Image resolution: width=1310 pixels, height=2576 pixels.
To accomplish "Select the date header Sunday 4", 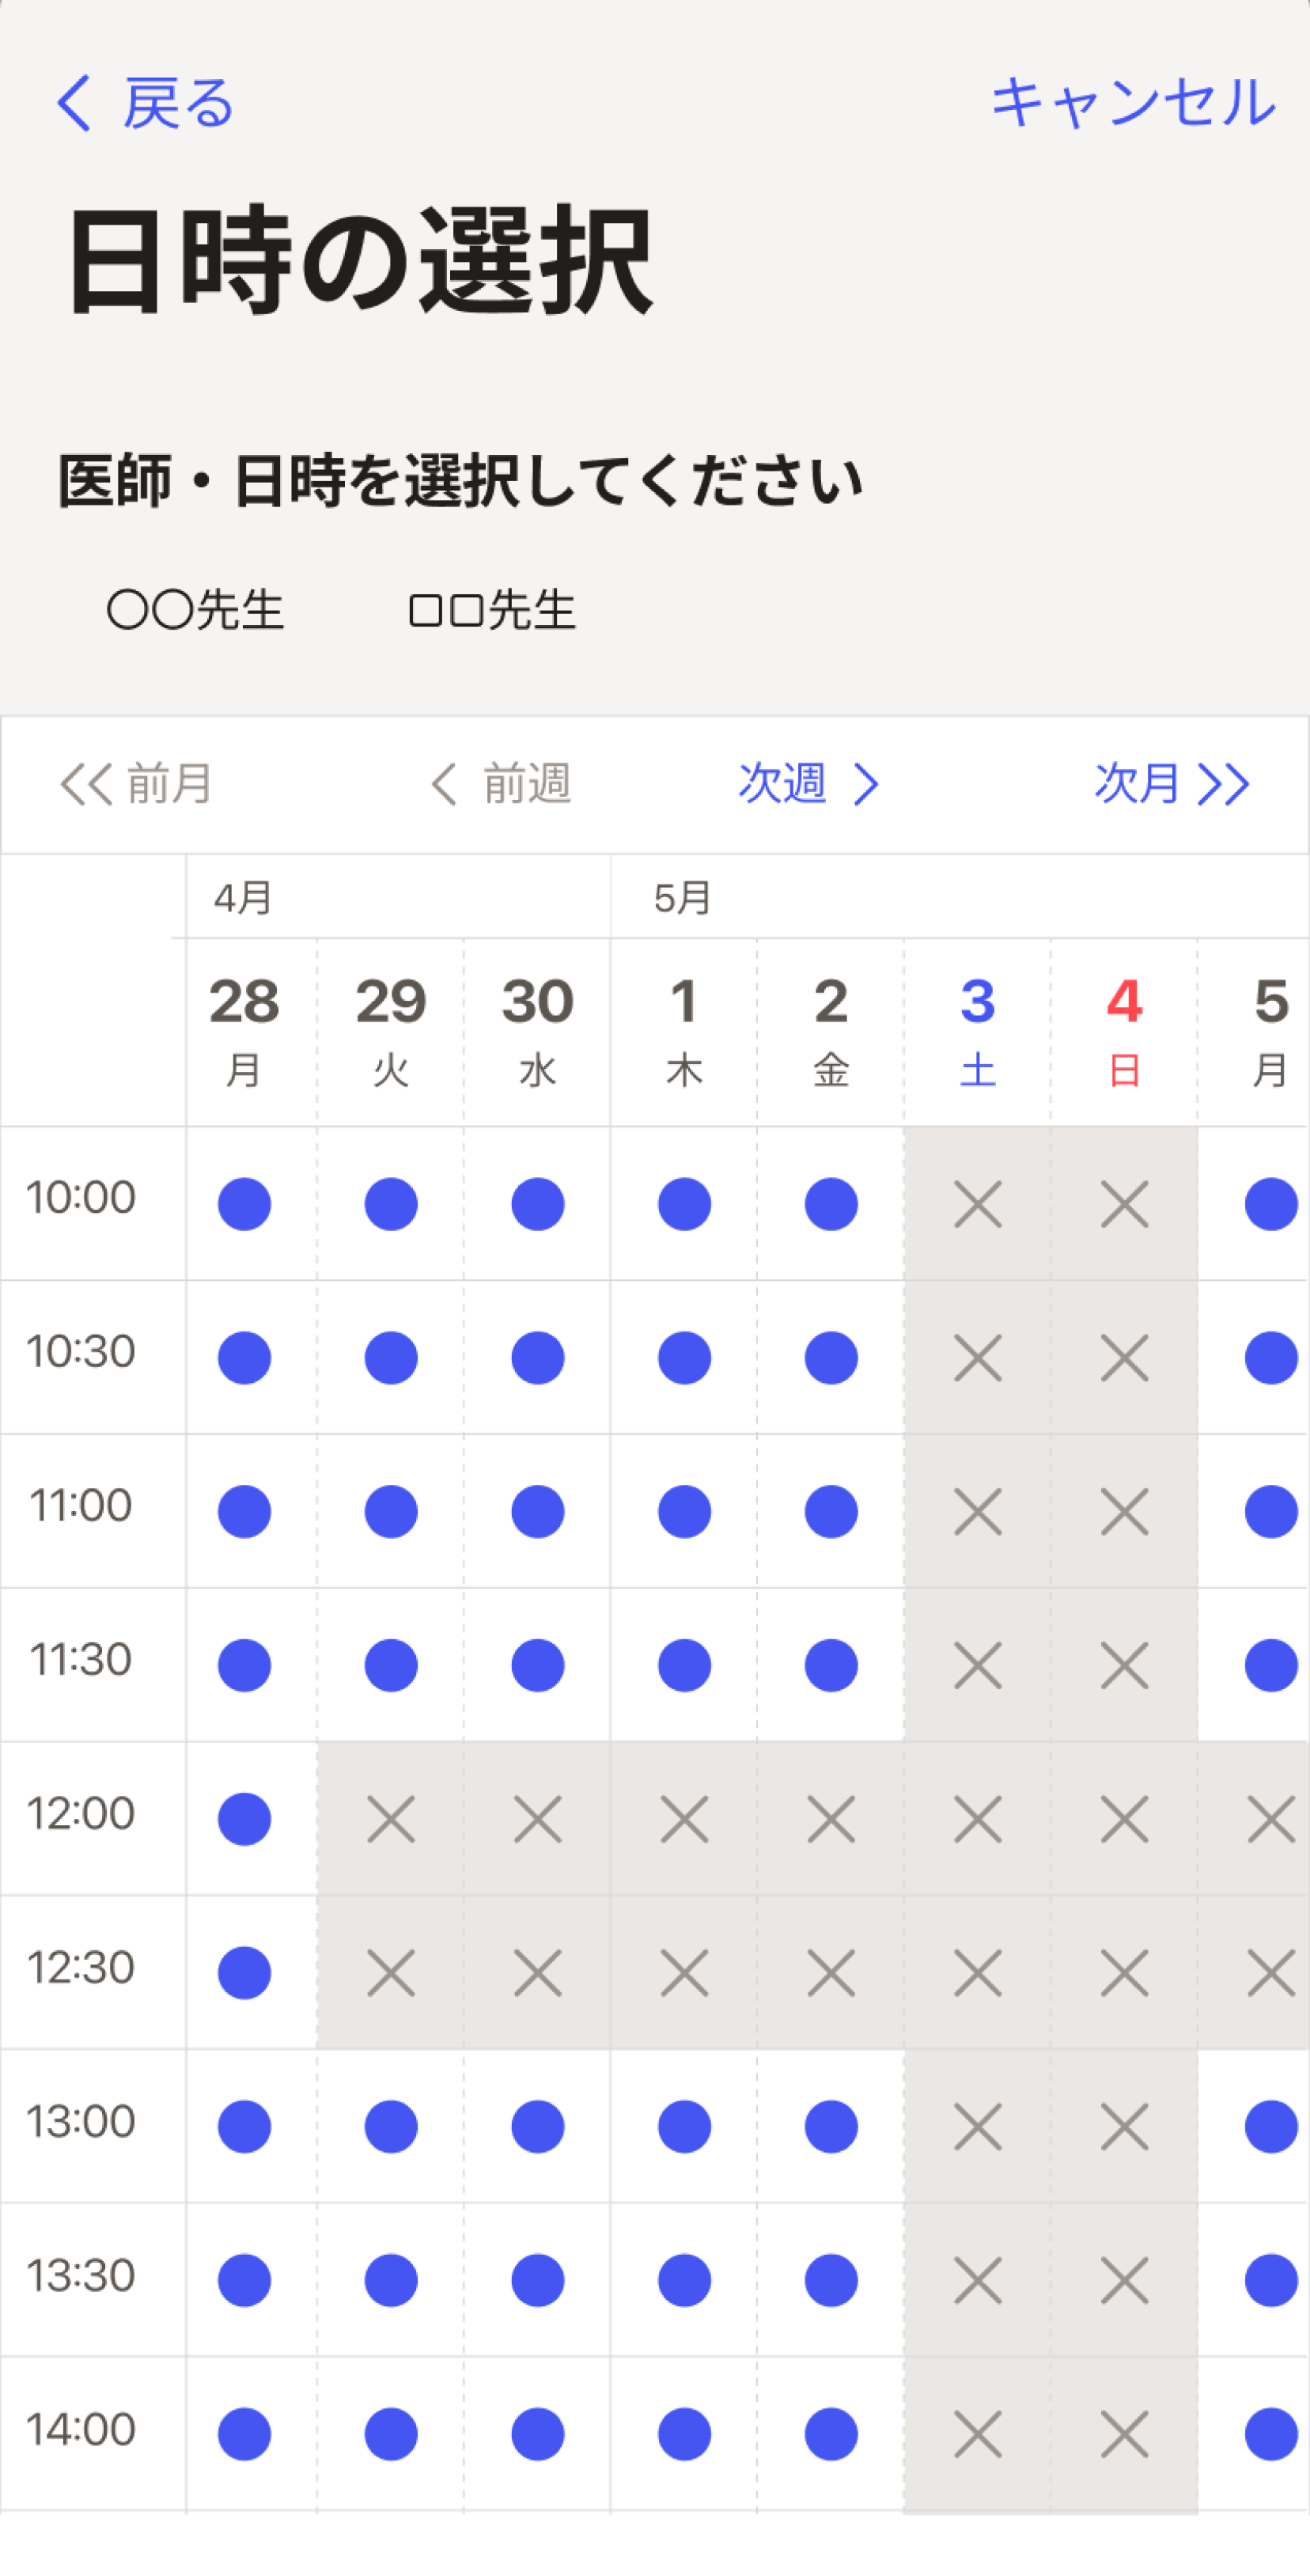I will (x=1125, y=1032).
